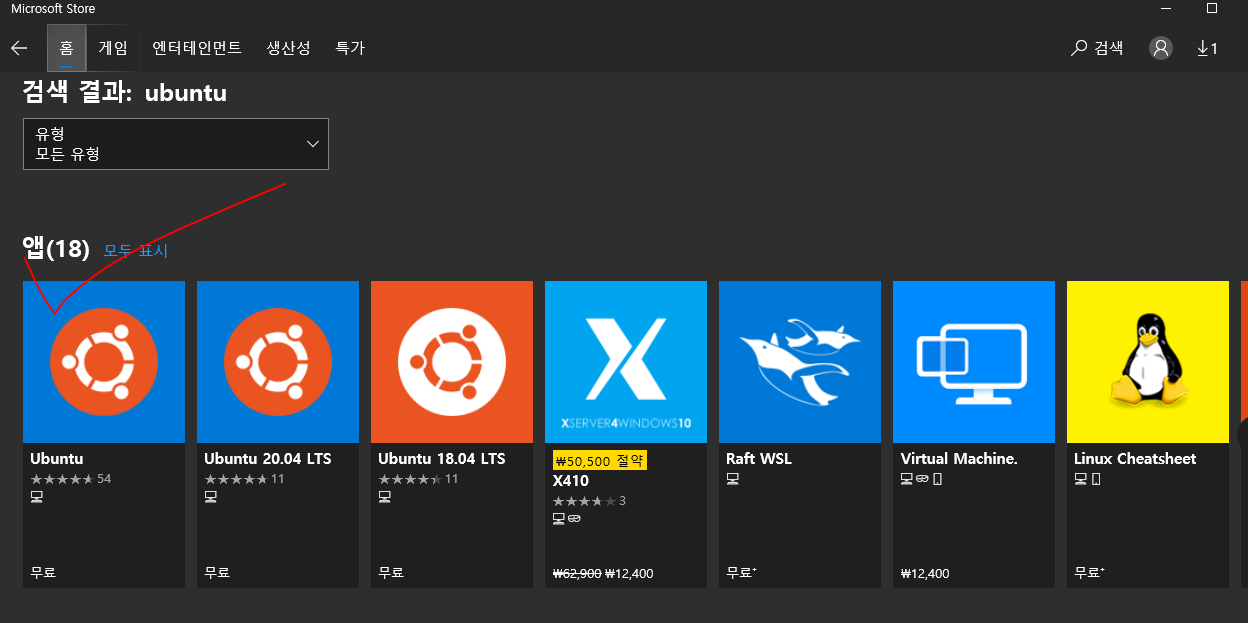
Task: Open the Ubuntu 20.04 LTS tile image
Action: coord(278,362)
